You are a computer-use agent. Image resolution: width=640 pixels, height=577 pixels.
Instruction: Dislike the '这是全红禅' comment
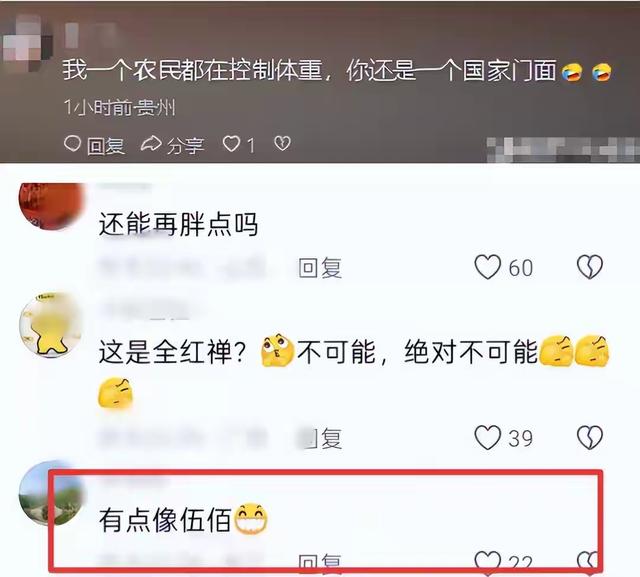coord(590,438)
